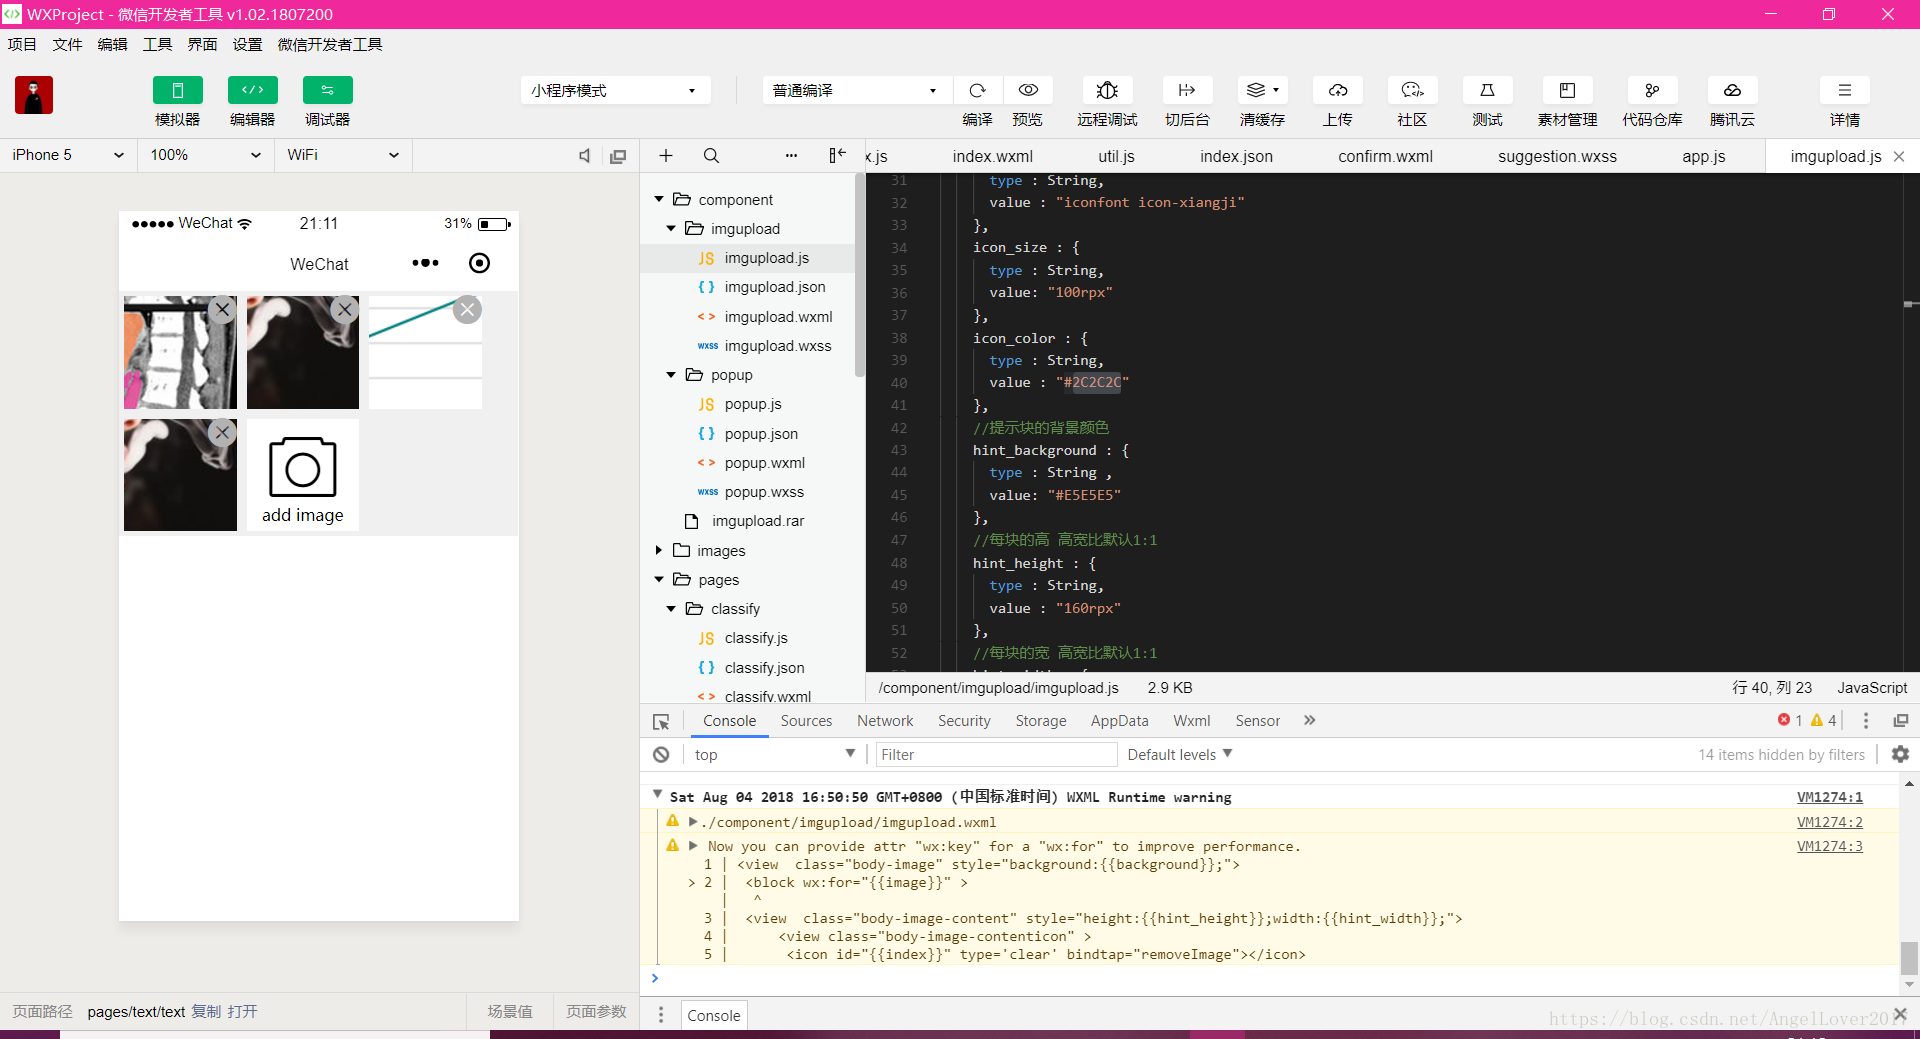
Task: Click the WeChat capsule menu dots
Action: pos(425,263)
